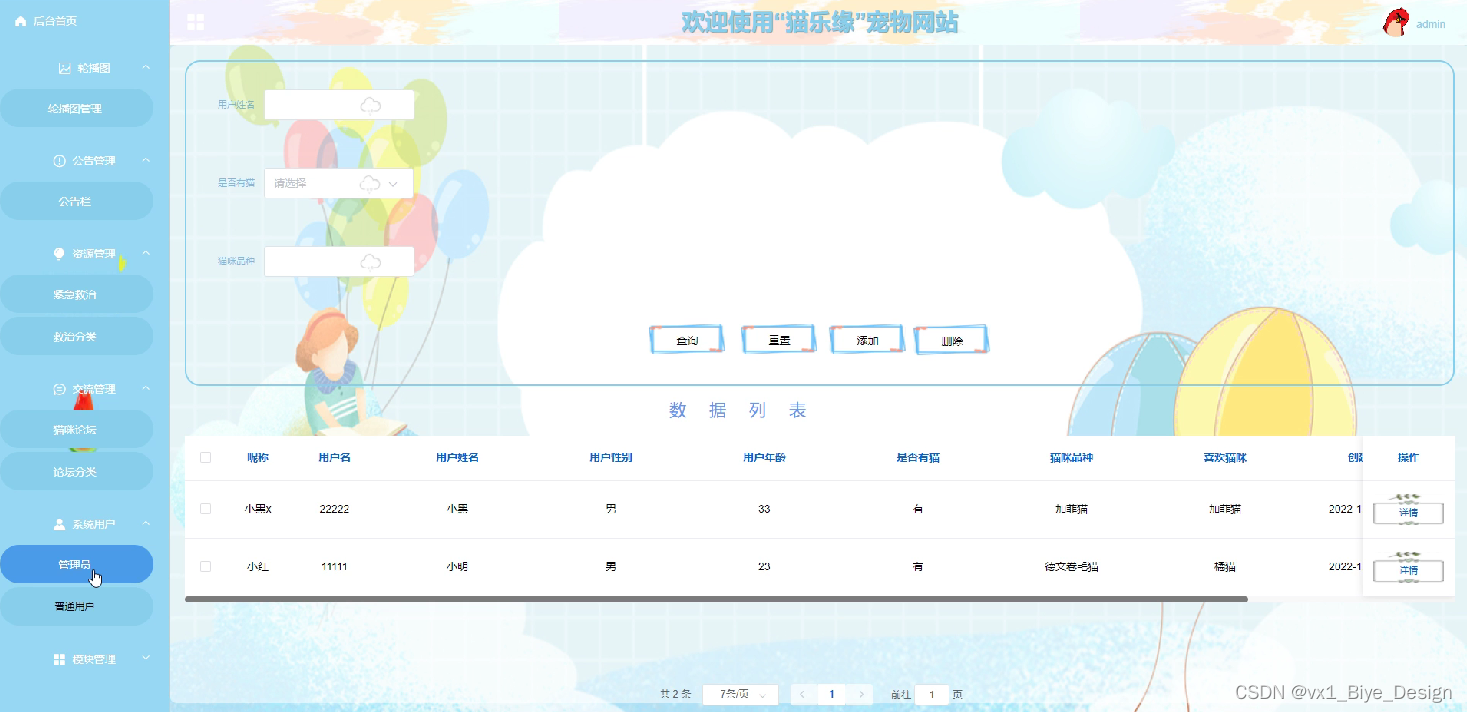
Task: Open 公告栏 in the sidebar
Action: pos(76,201)
